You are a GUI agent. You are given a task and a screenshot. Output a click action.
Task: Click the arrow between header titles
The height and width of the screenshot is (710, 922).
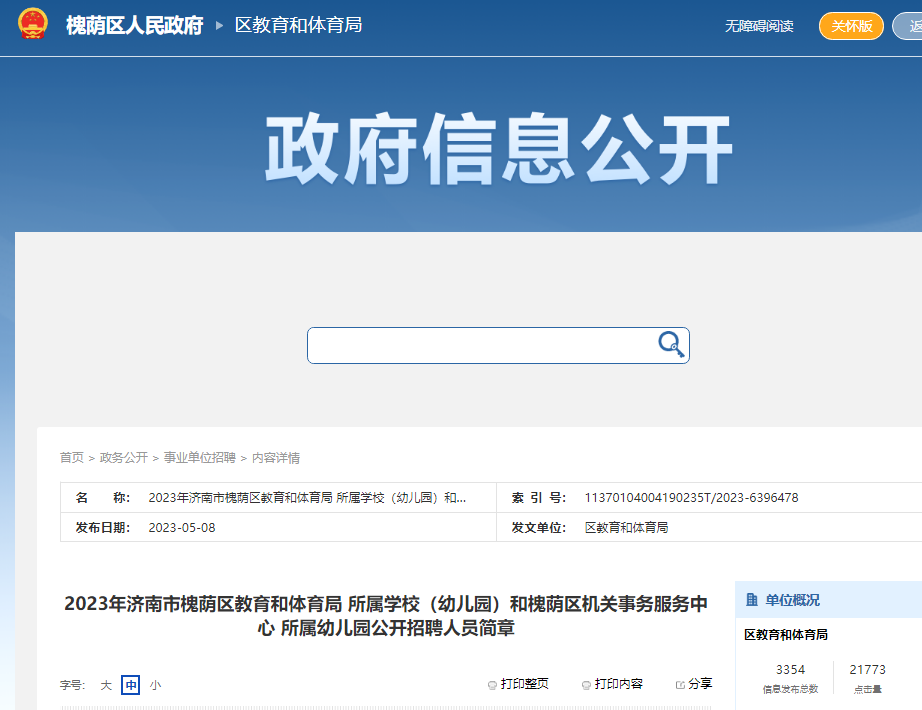tap(219, 25)
